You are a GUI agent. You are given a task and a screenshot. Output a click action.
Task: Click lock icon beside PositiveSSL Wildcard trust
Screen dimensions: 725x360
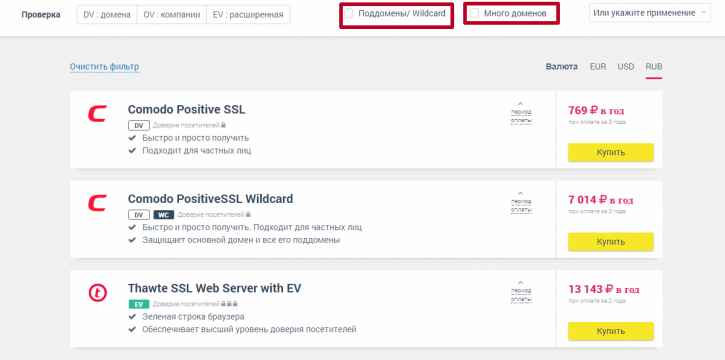pyautogui.click(x=248, y=215)
